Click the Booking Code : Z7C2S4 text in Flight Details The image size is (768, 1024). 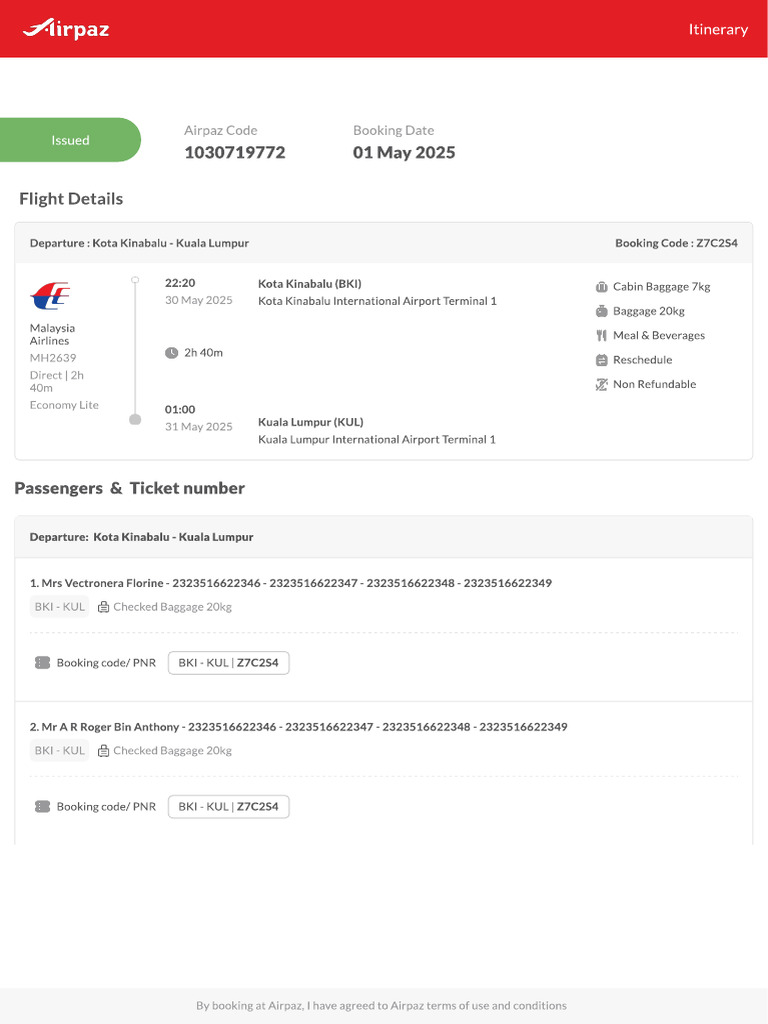676,243
